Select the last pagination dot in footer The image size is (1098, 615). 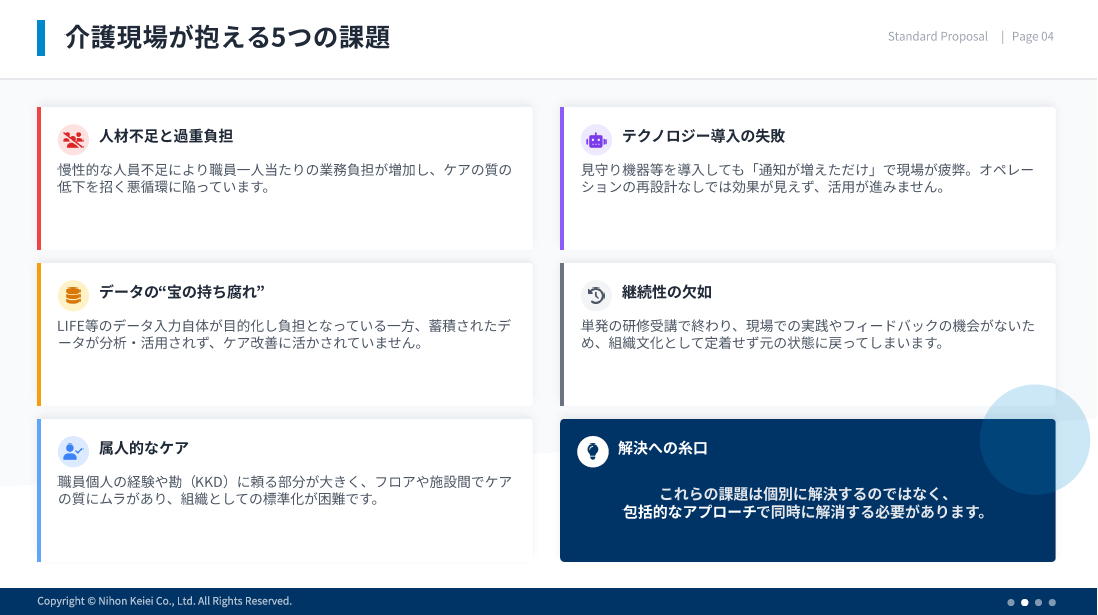pyautogui.click(x=1052, y=602)
